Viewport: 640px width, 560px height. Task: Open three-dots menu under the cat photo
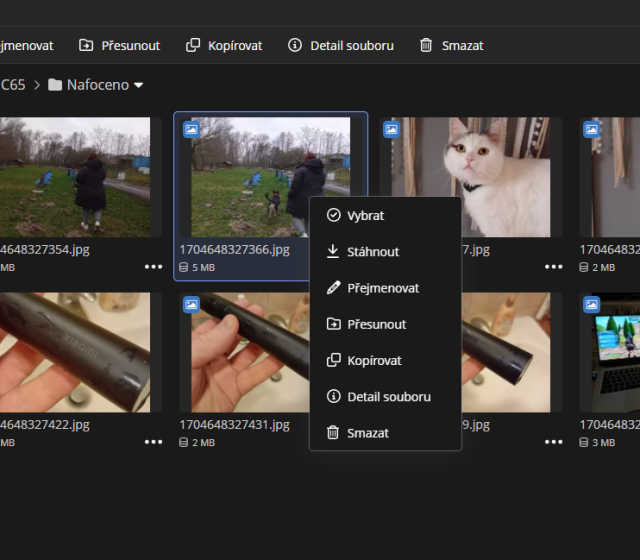(x=554, y=267)
